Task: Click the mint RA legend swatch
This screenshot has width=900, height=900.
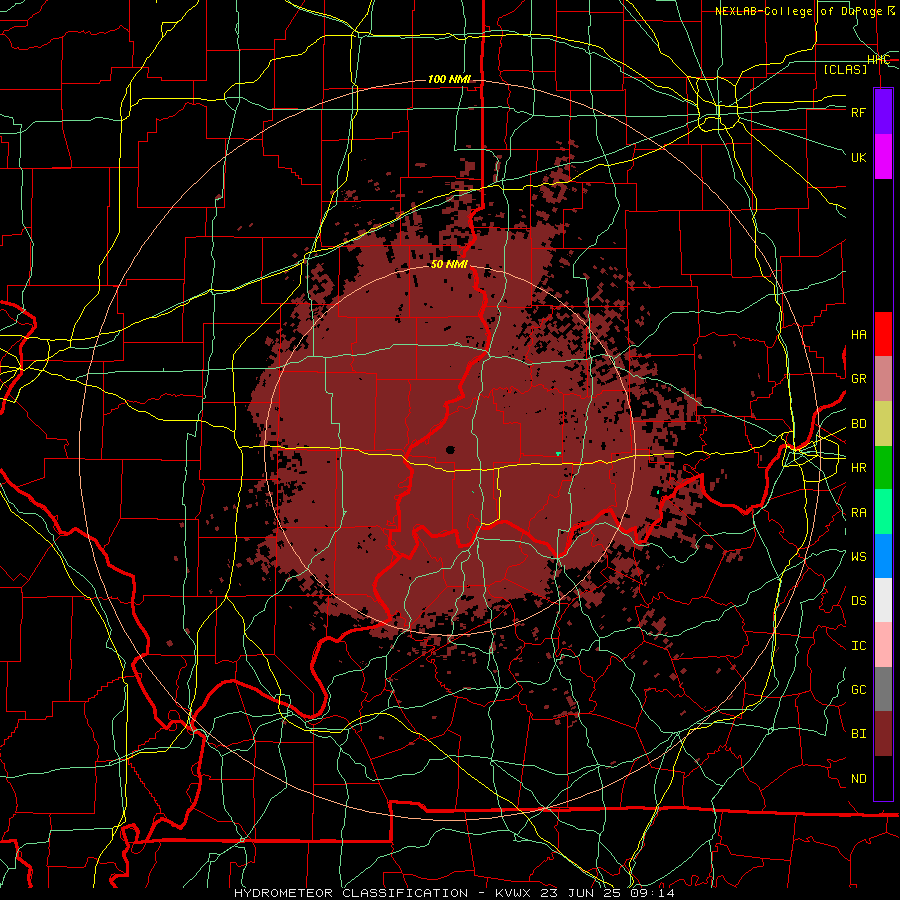Action: 883,512
